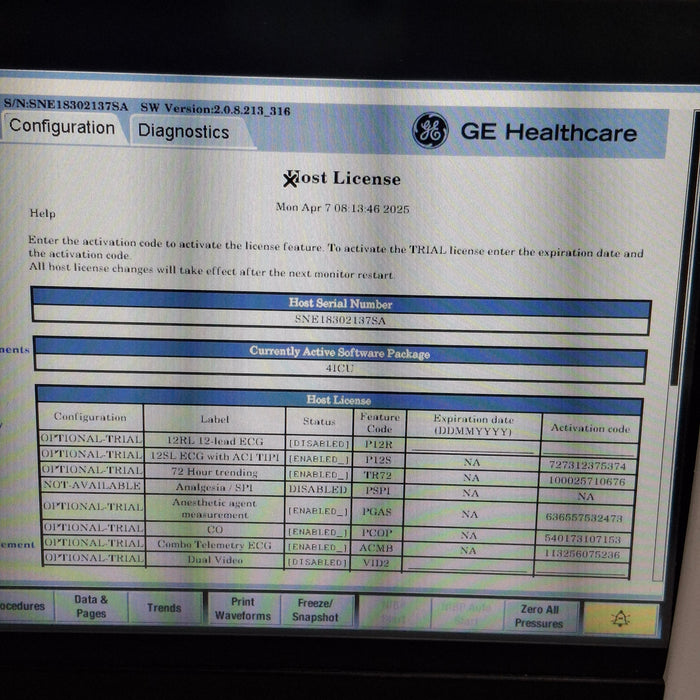Switch to the Configuration tab
Screen dimensions: 700x700
click(62, 127)
